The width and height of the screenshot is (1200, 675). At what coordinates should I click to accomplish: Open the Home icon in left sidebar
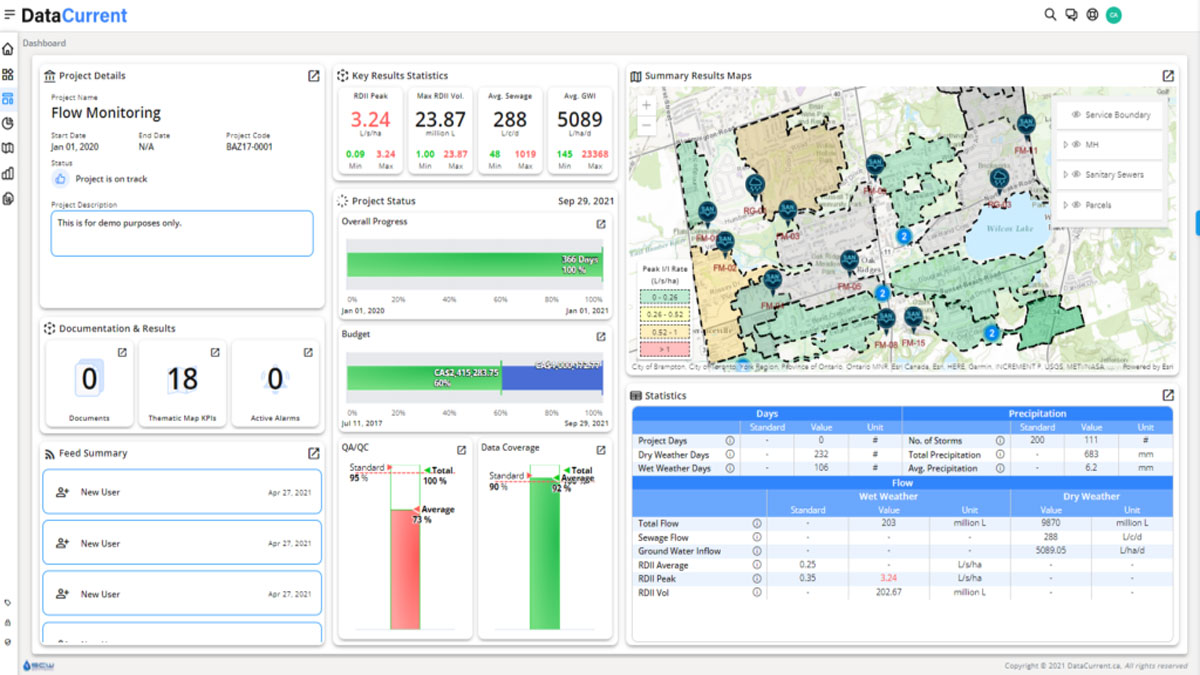(x=8, y=49)
